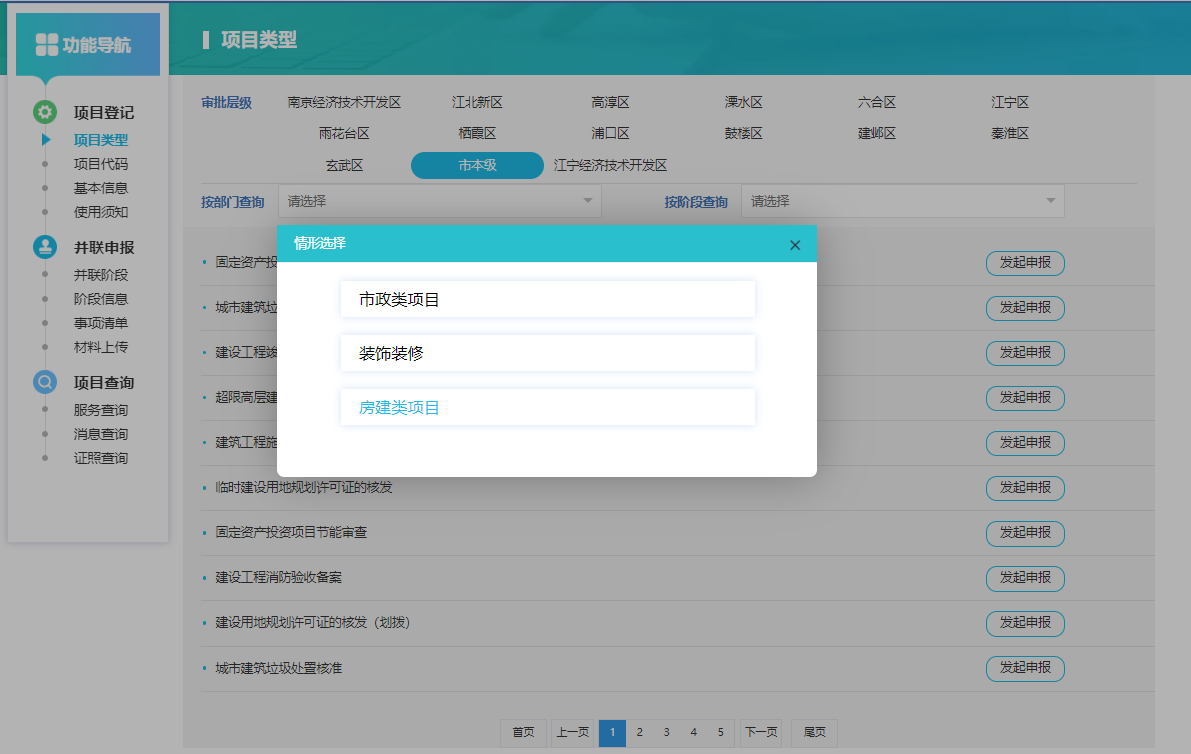Jump to 尾页 last page
Image resolution: width=1191 pixels, height=754 pixels.
point(814,732)
